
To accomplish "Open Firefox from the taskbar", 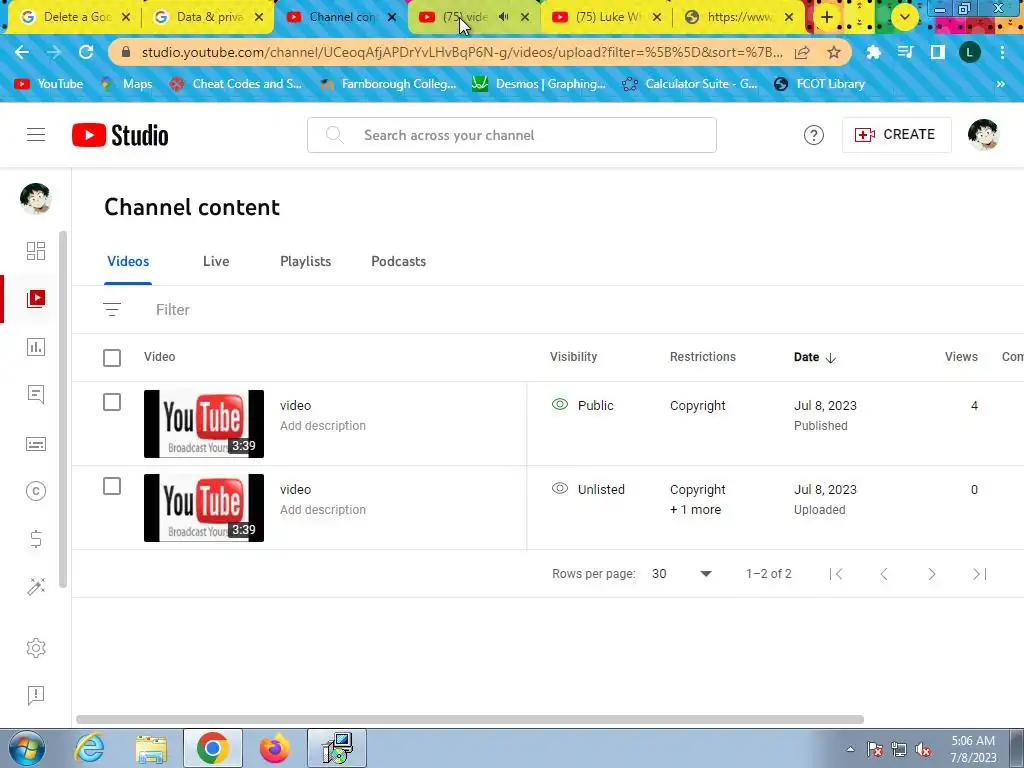I will coord(274,748).
